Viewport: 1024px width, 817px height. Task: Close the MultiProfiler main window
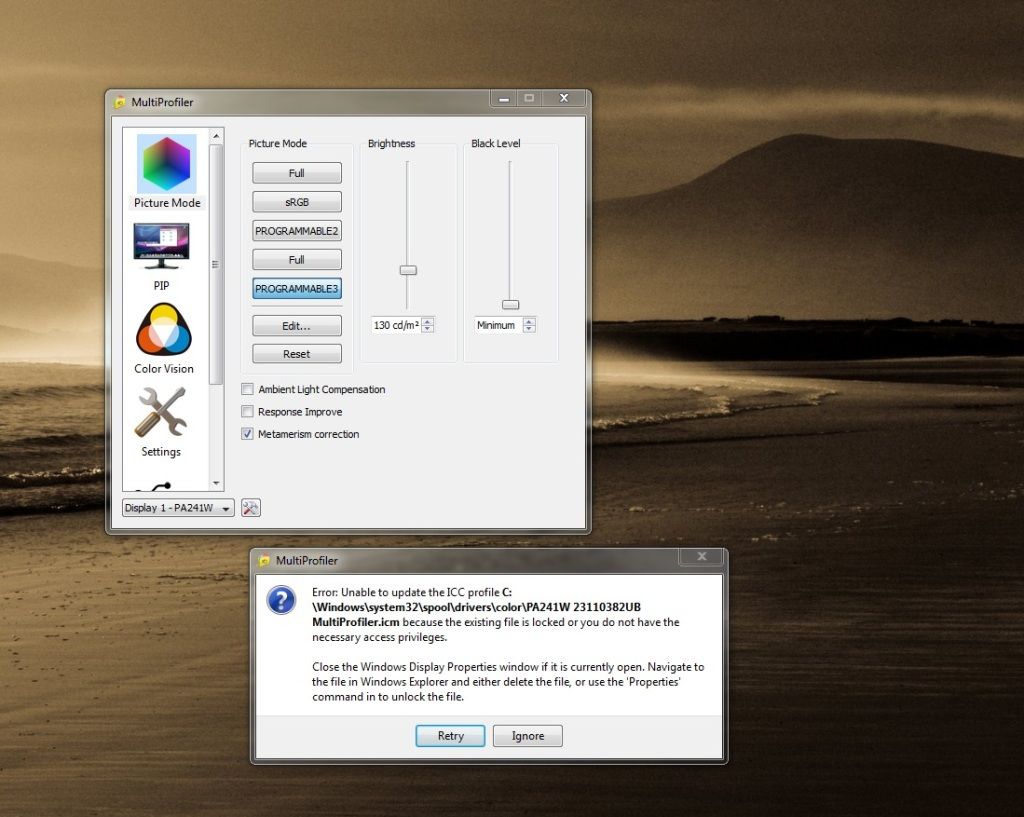pyautogui.click(x=564, y=98)
